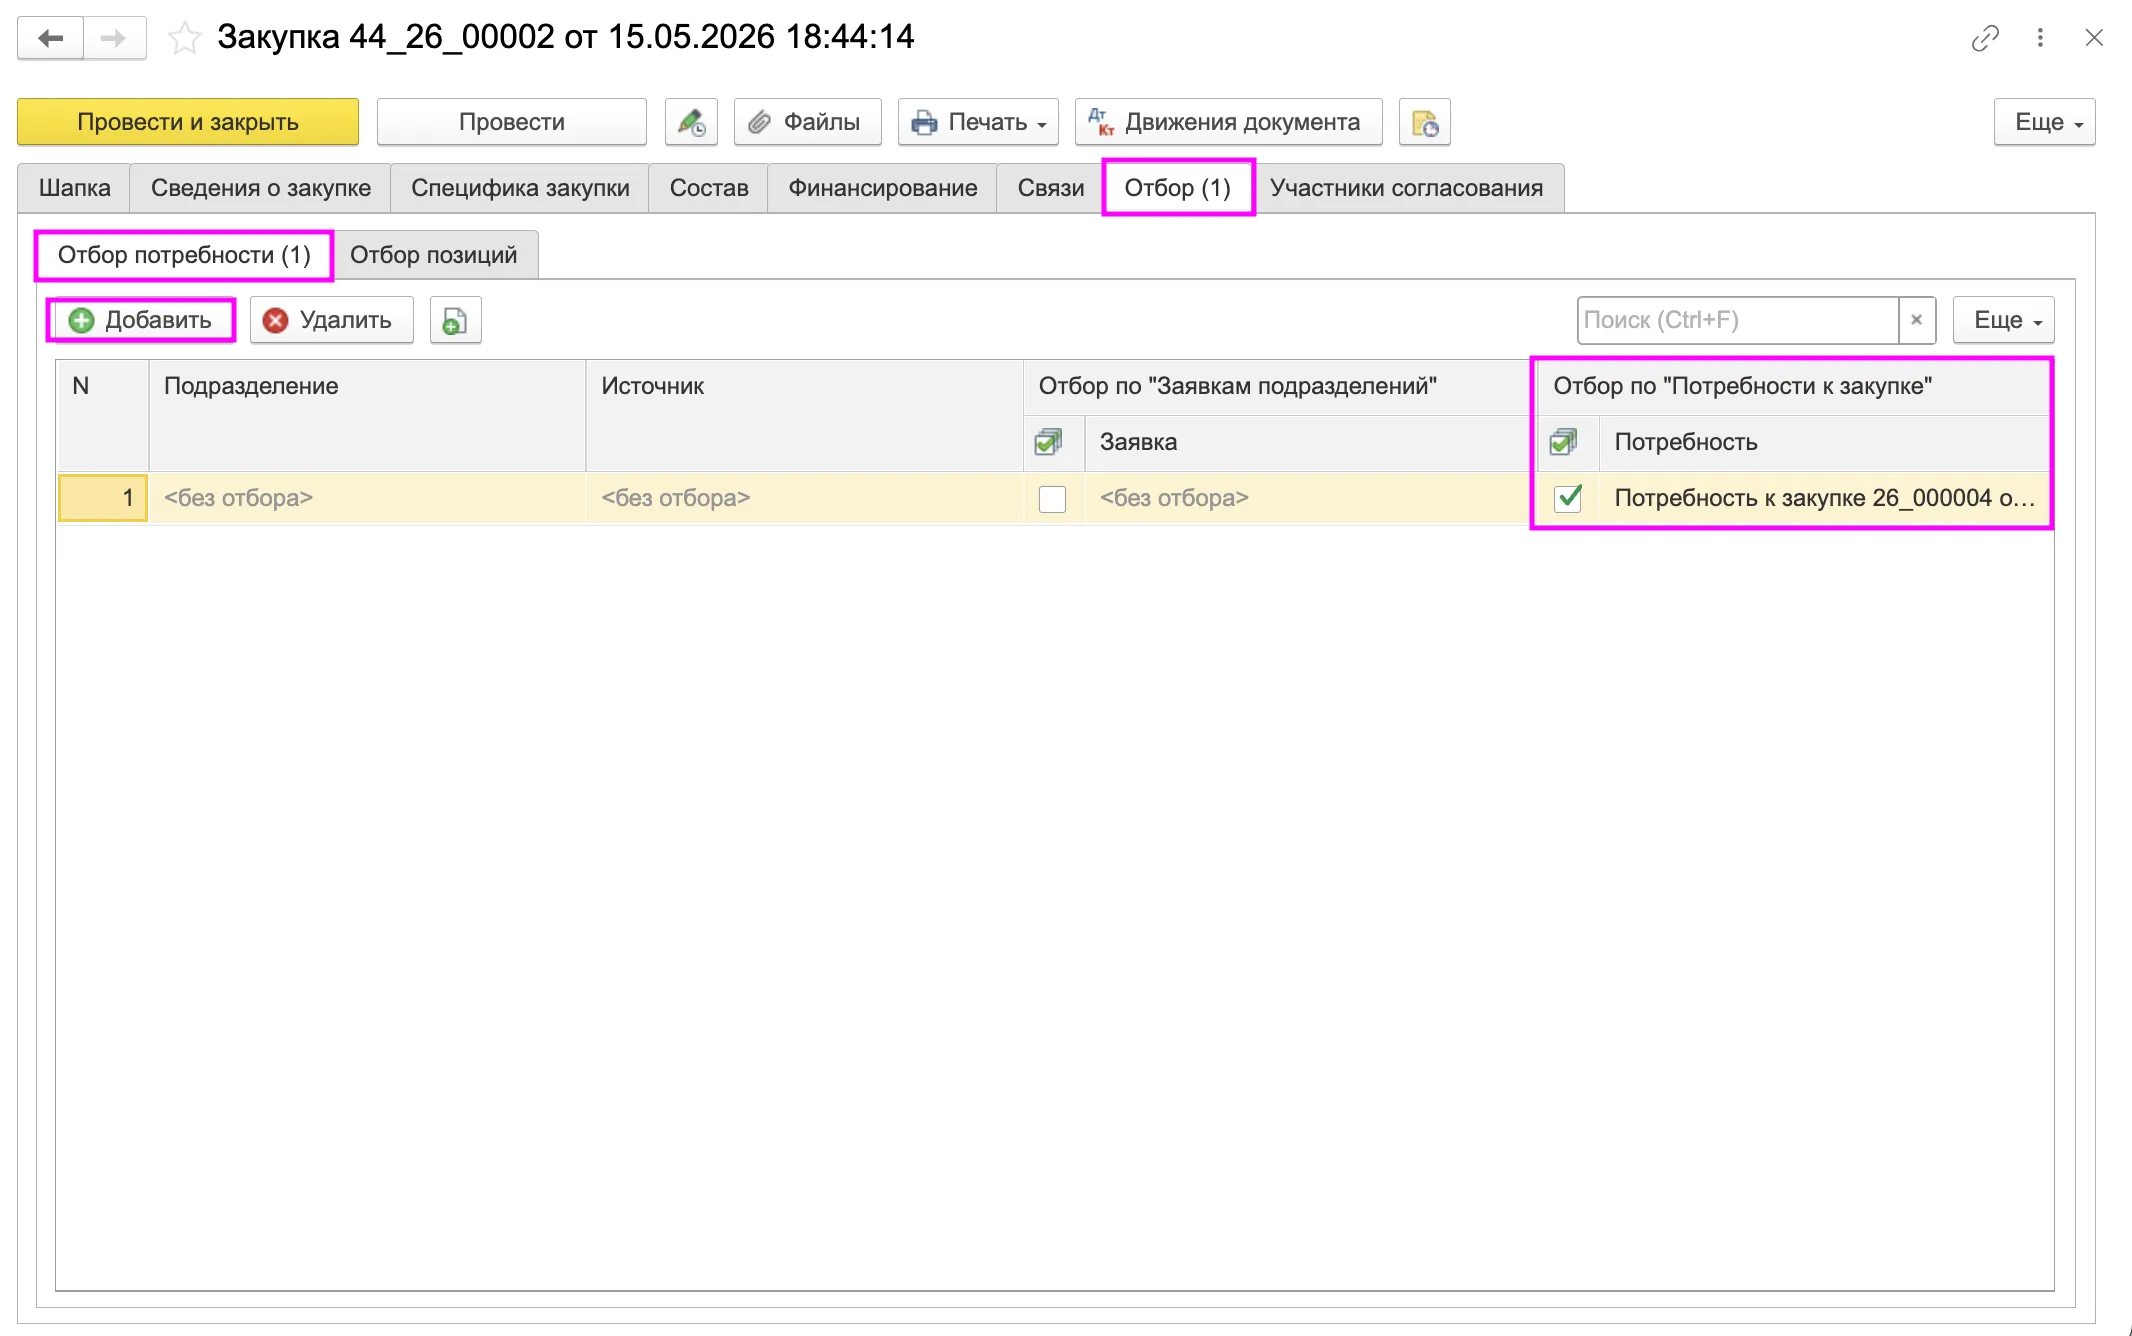The image size is (2132, 1336).
Task: Open the Сведения о закупке tab
Action: [260, 188]
